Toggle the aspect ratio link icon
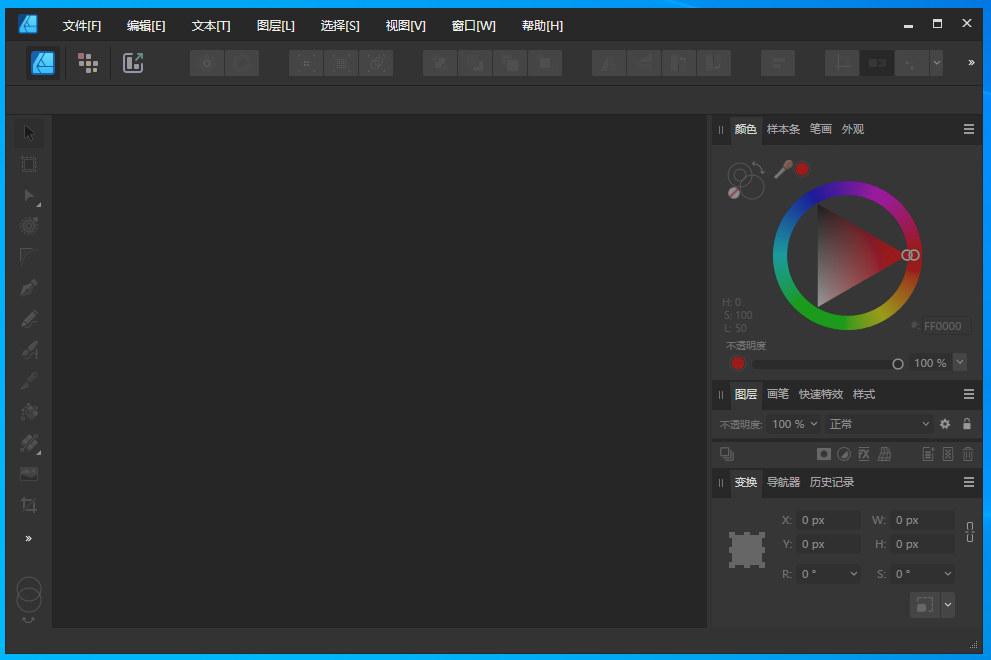The width and height of the screenshot is (991, 660). click(x=969, y=532)
